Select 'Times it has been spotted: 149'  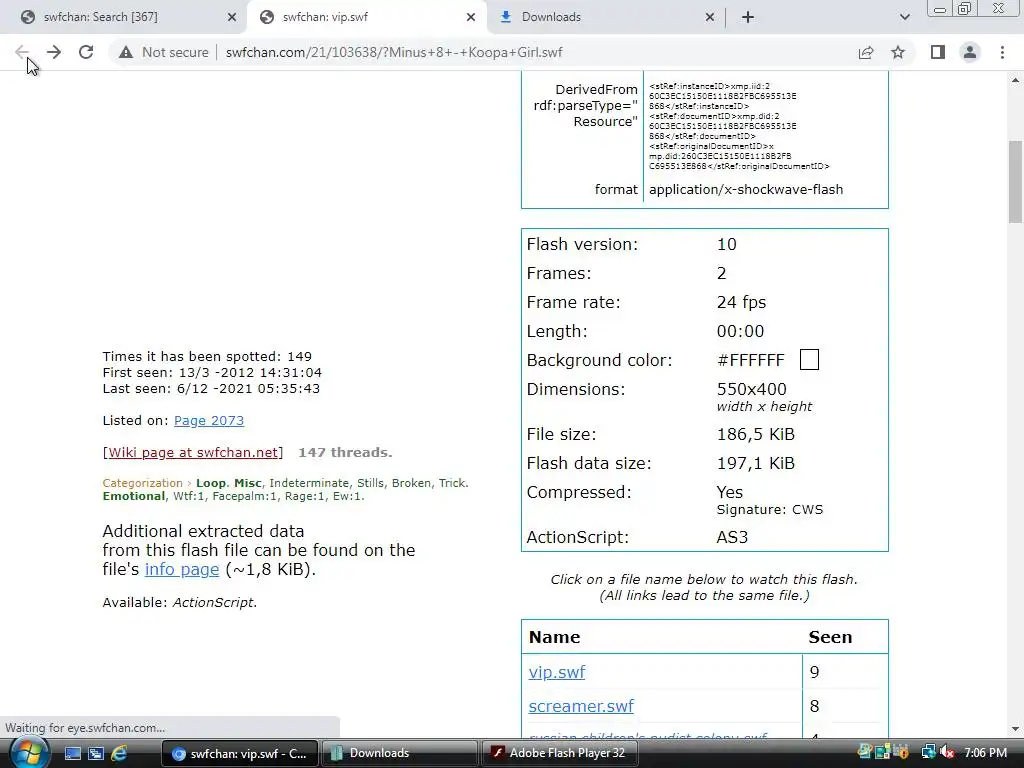pos(207,357)
